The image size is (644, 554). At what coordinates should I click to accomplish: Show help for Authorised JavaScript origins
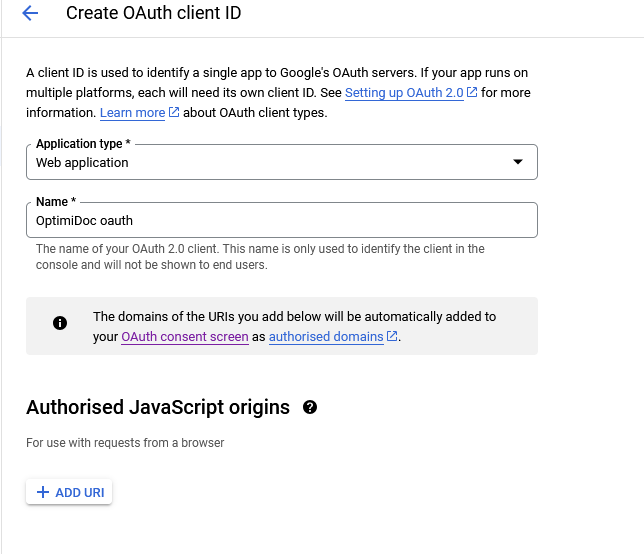310,407
